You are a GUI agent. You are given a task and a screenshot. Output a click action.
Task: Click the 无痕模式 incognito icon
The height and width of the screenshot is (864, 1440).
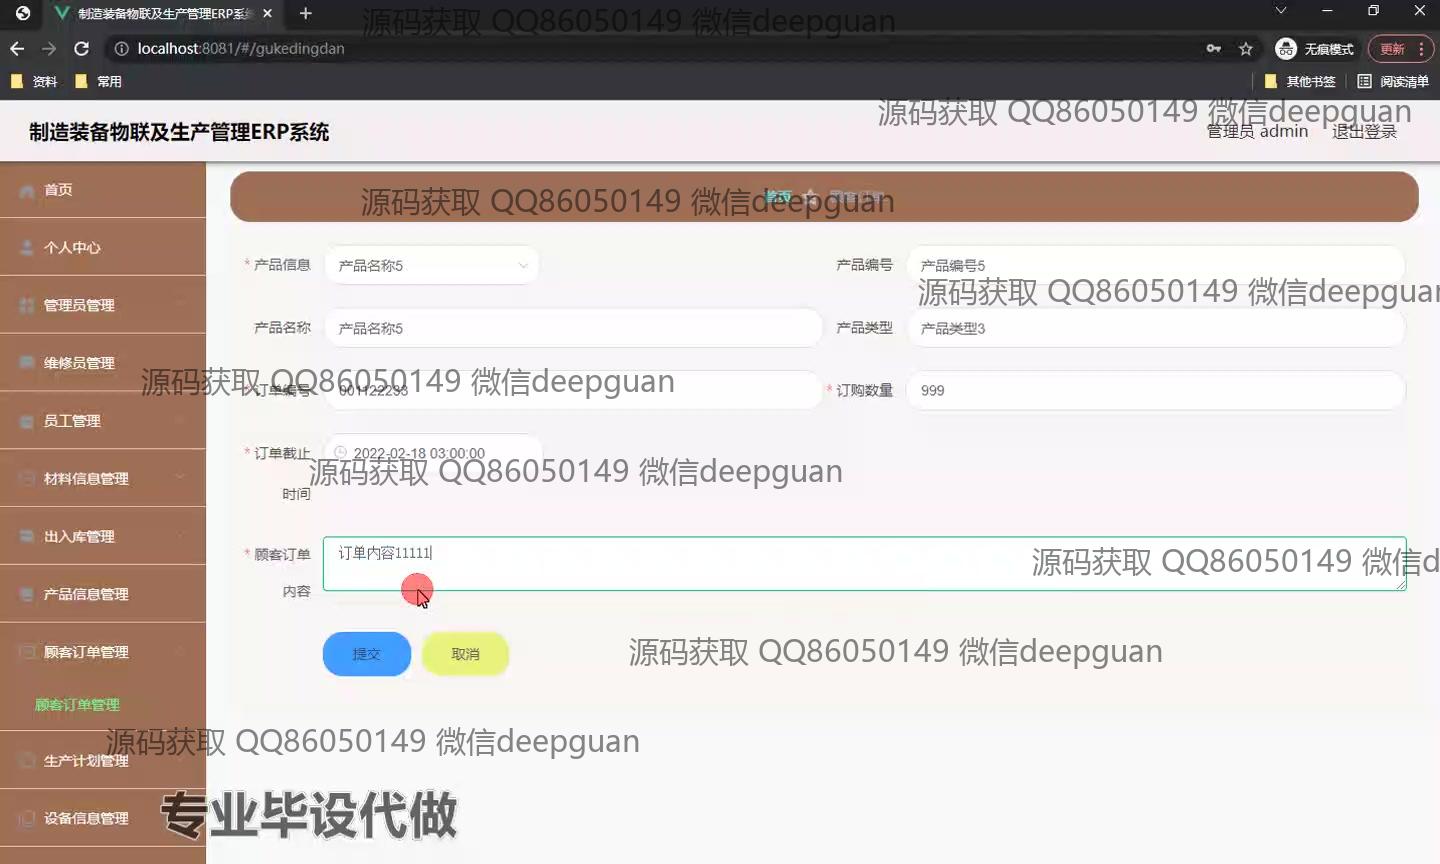point(1286,48)
